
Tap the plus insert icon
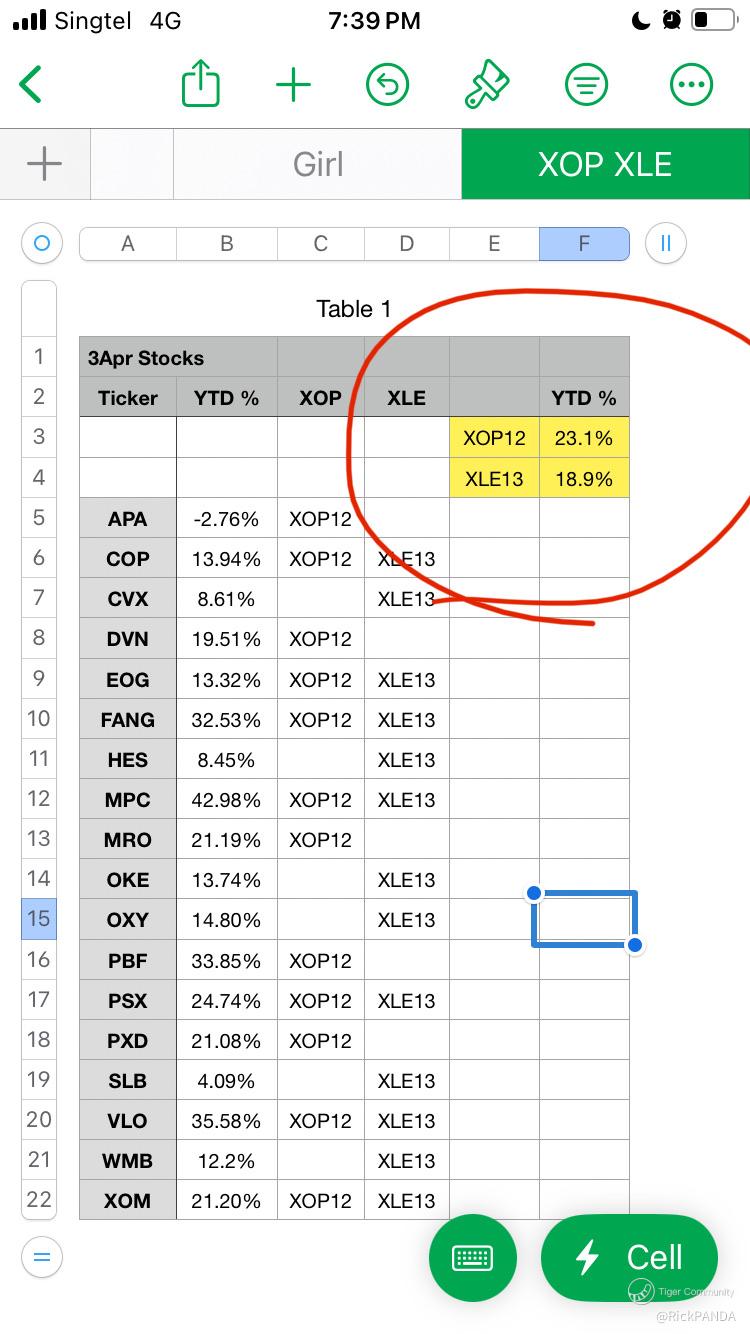pyautogui.click(x=293, y=85)
